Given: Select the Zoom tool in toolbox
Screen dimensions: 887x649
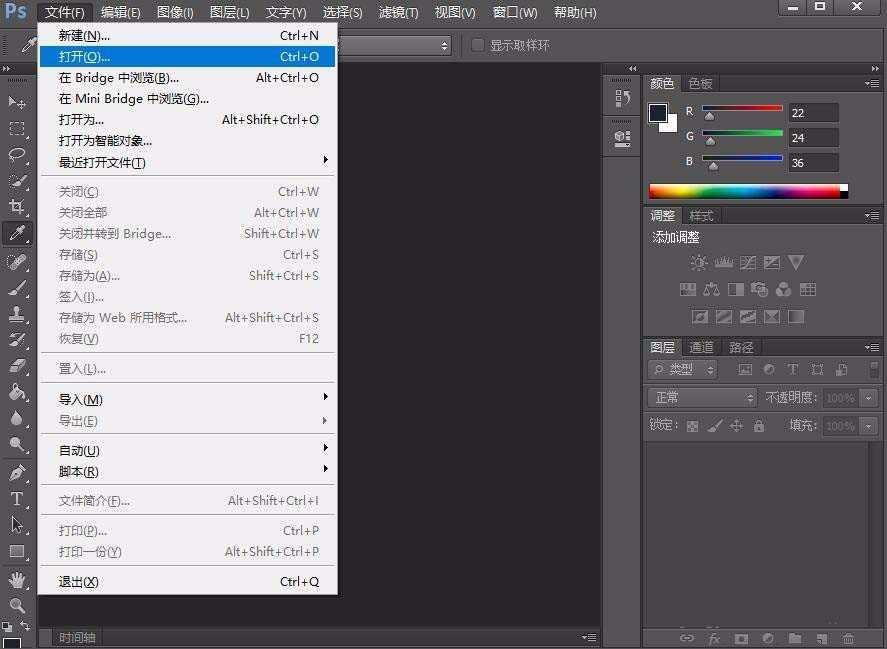Looking at the screenshot, I should click(x=17, y=606).
